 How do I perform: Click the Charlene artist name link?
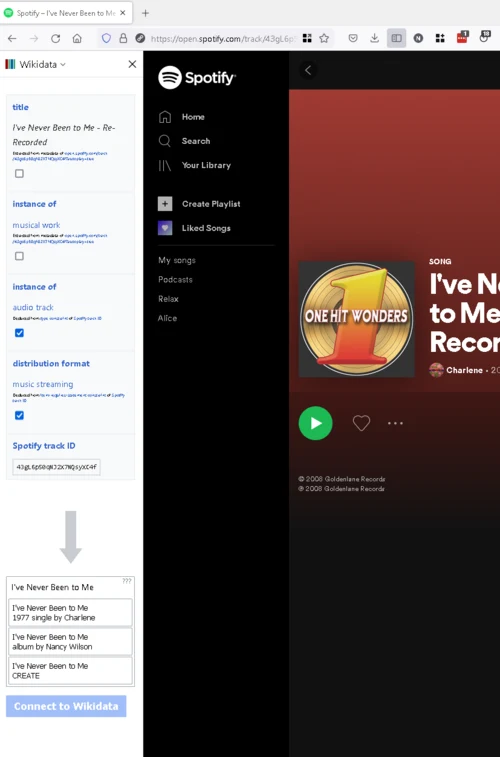pyautogui.click(x=464, y=370)
